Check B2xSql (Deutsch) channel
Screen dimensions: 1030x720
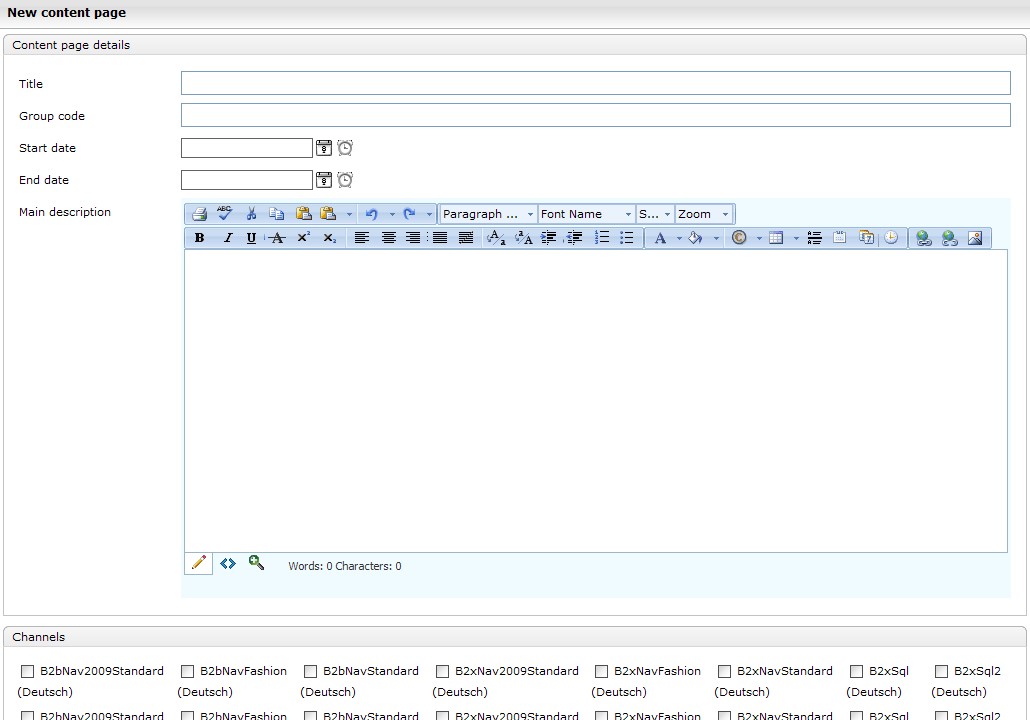coord(856,671)
